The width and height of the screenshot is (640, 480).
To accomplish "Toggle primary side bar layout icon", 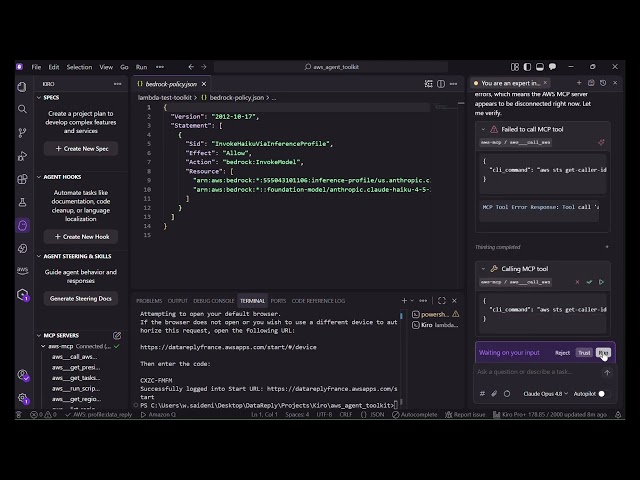I will pos(527,67).
